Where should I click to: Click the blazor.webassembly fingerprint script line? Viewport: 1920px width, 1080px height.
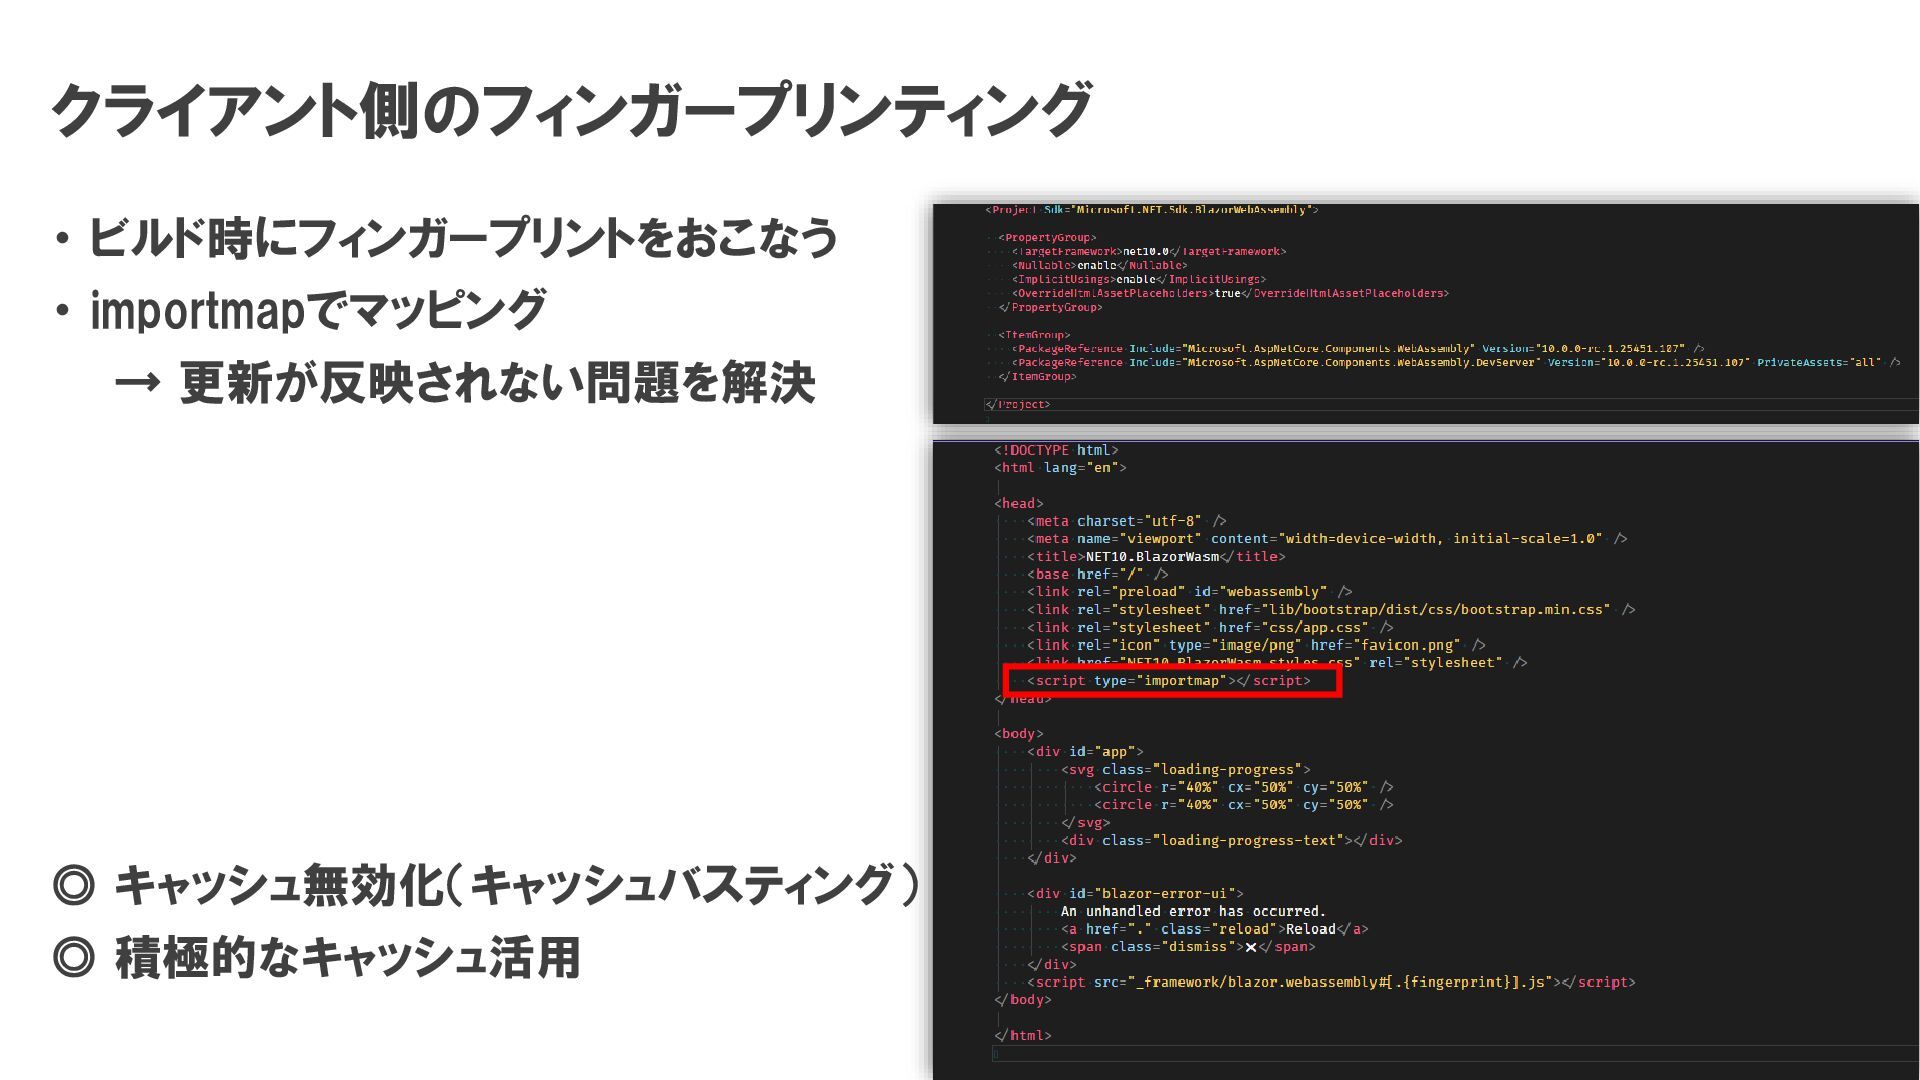[x=1330, y=983]
